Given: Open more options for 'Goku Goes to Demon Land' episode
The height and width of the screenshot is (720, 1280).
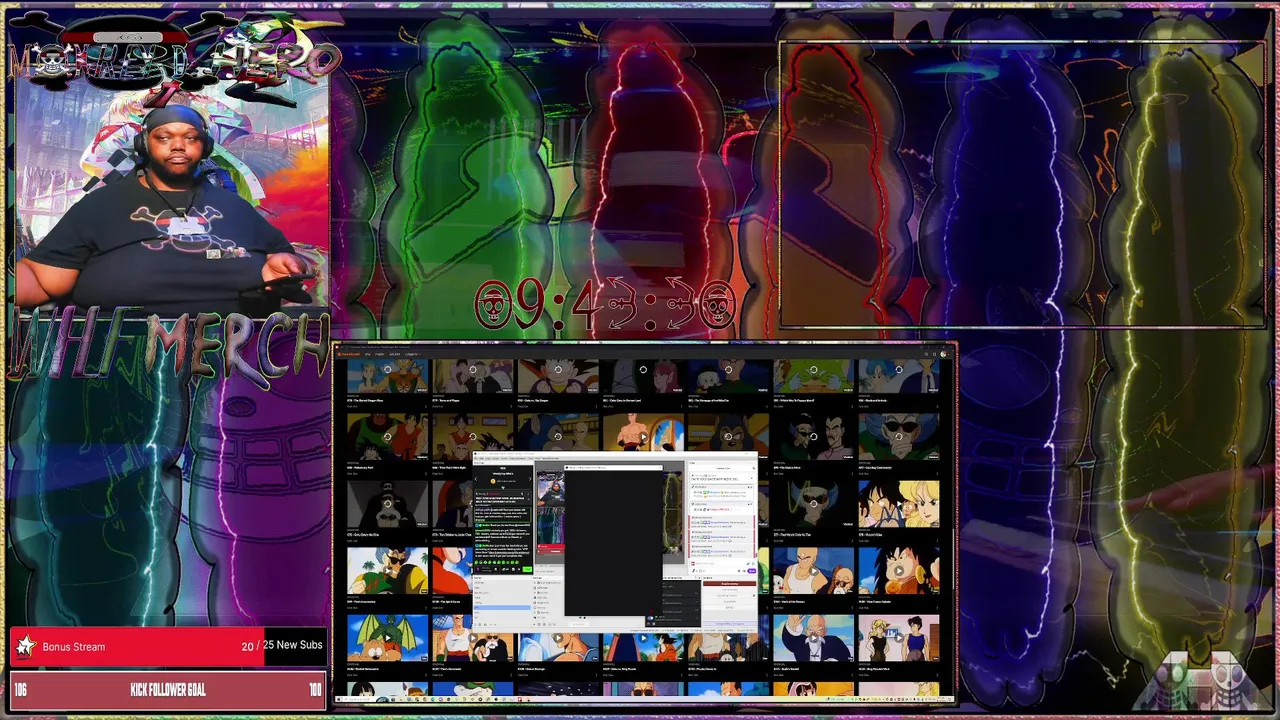Looking at the screenshot, I should [x=681, y=406].
